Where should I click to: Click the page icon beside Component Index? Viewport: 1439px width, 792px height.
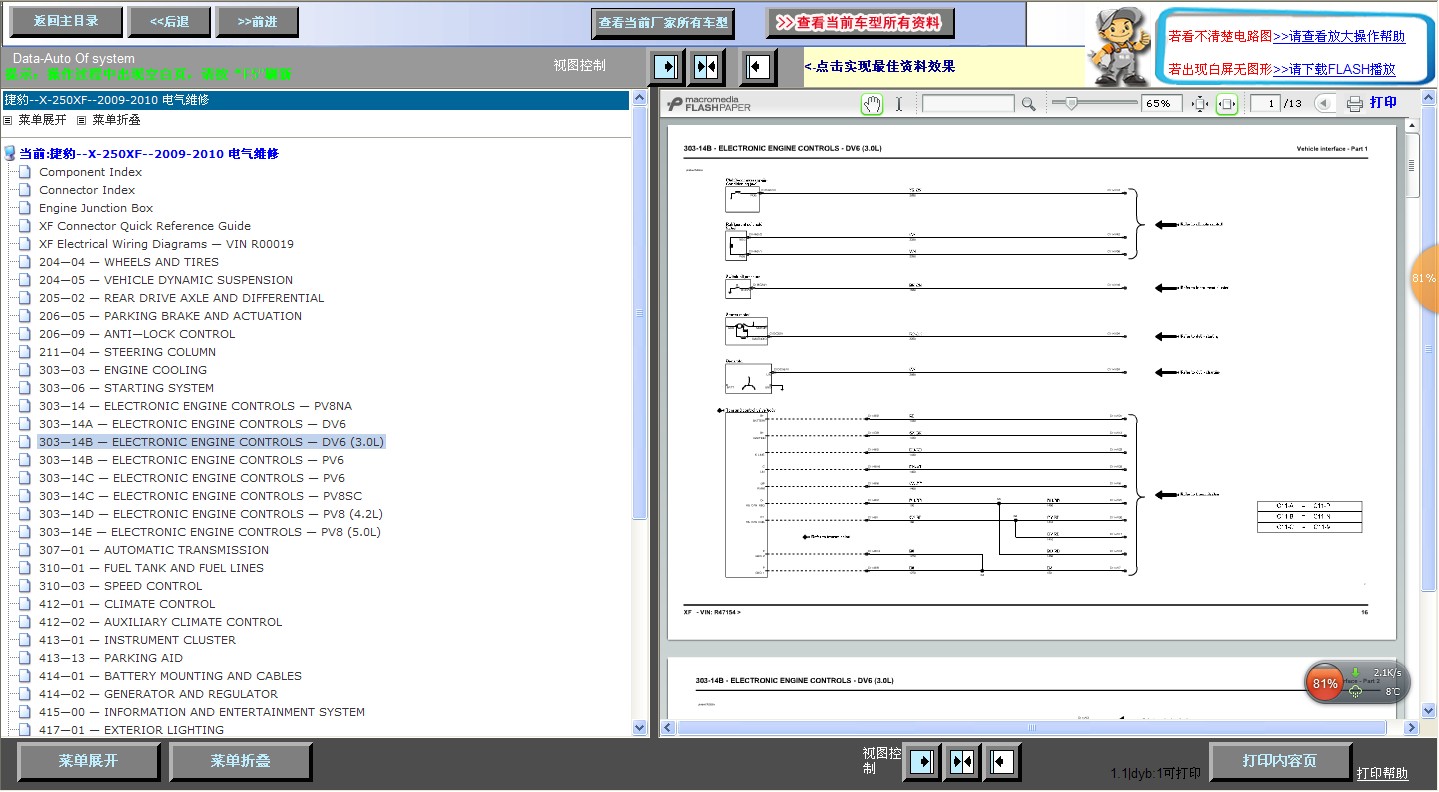tap(25, 172)
